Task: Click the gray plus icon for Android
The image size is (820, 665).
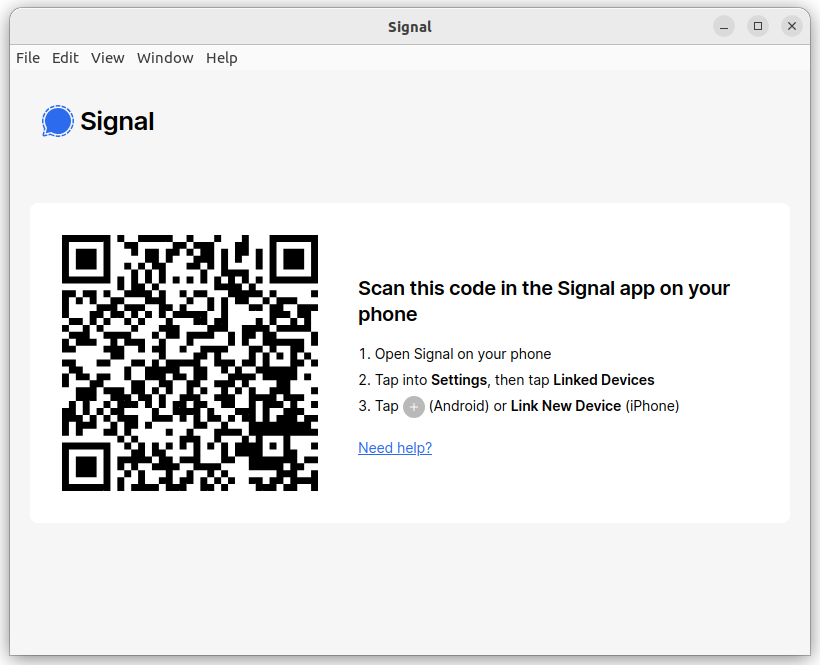Action: (414, 407)
